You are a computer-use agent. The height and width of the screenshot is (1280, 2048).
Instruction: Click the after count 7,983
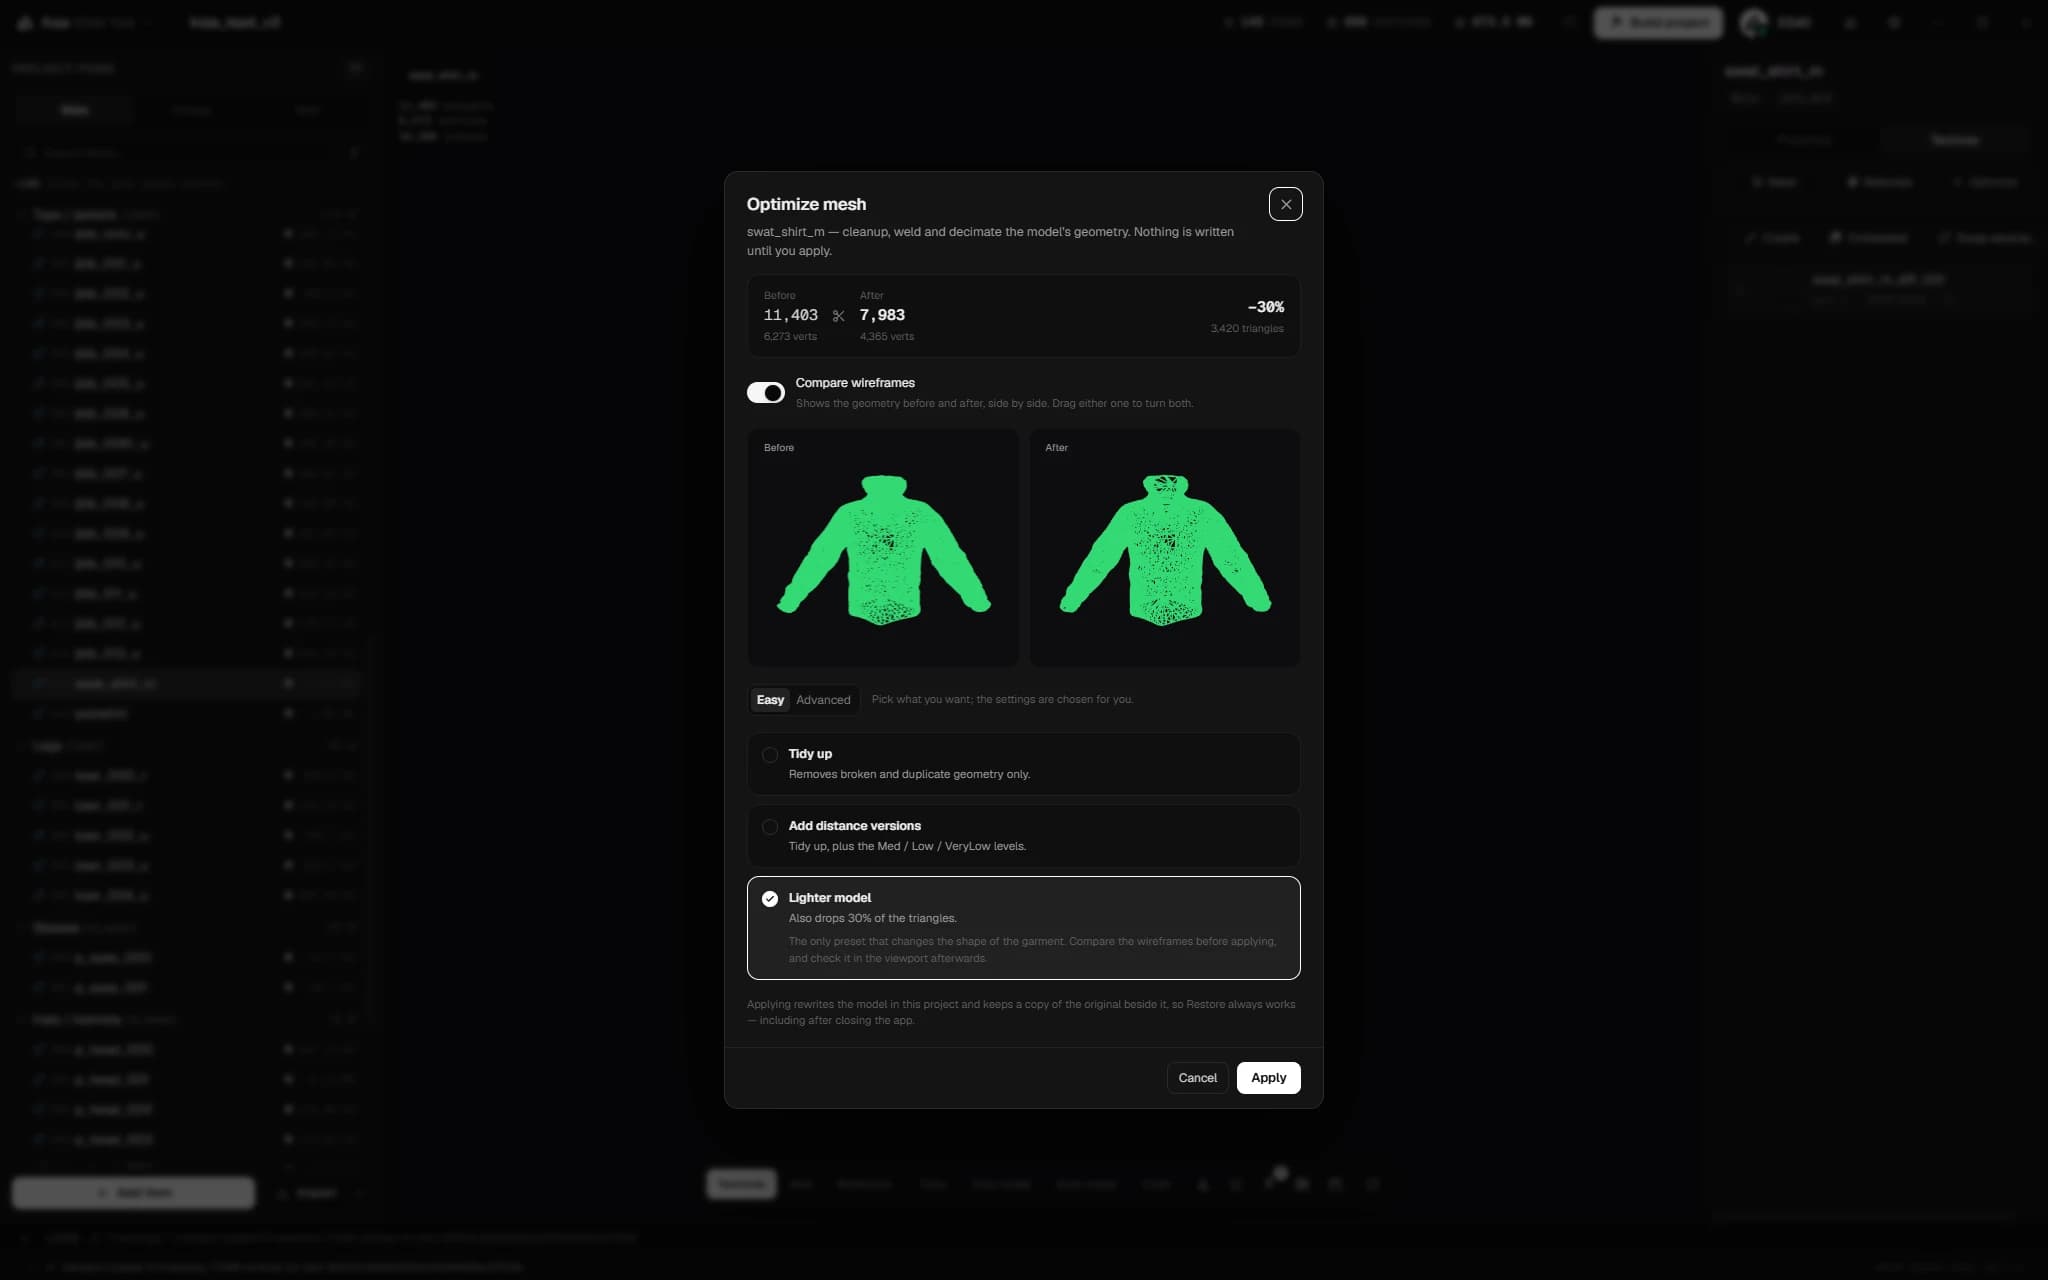point(882,315)
